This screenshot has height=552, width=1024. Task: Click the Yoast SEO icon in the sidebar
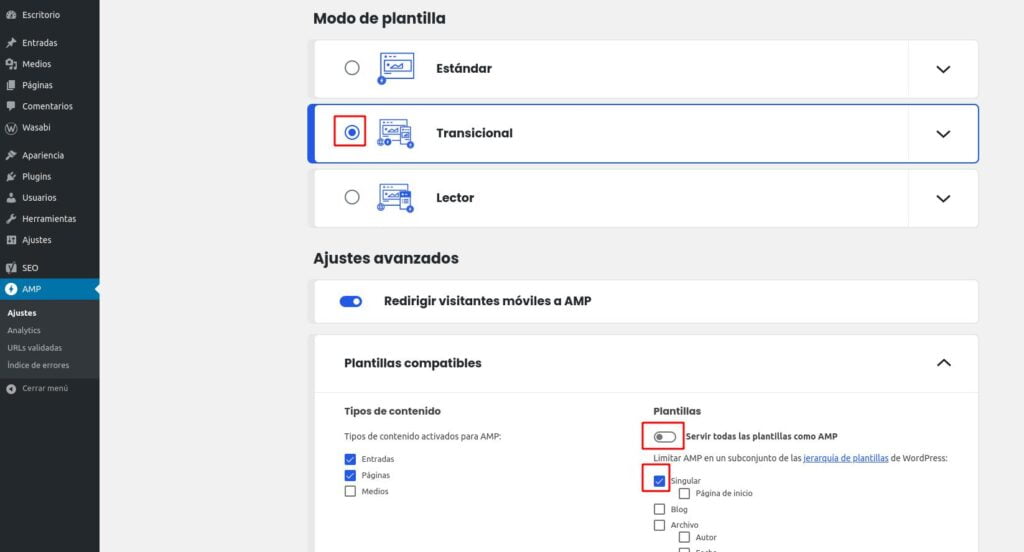point(11,268)
